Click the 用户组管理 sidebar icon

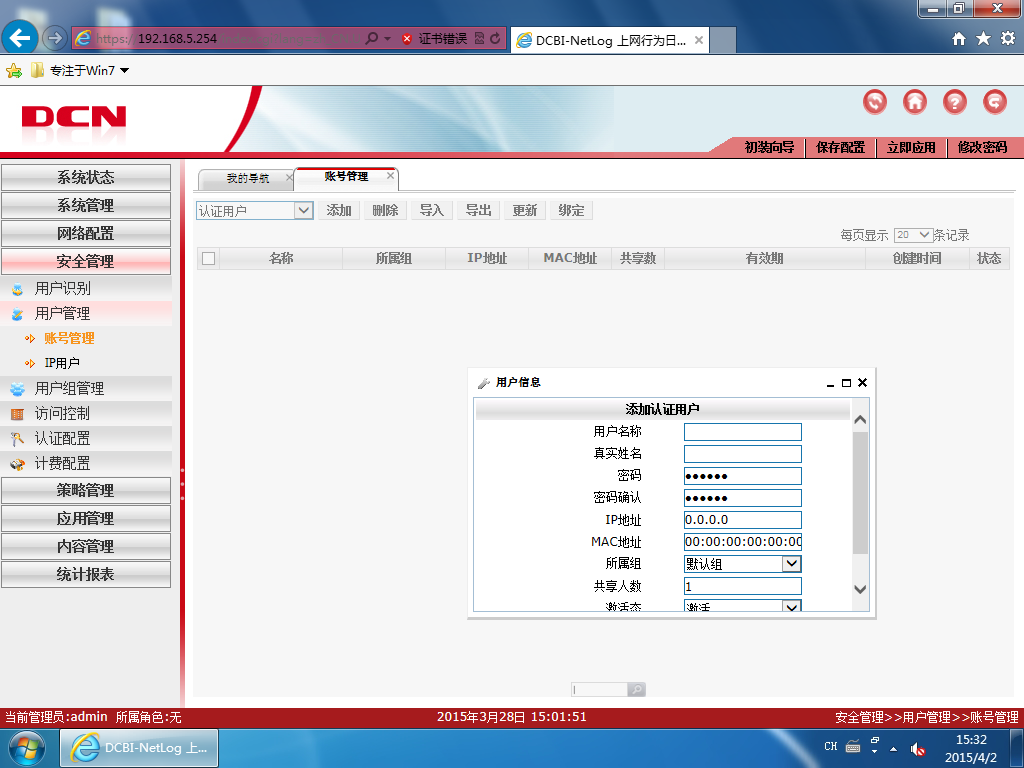tap(18, 389)
